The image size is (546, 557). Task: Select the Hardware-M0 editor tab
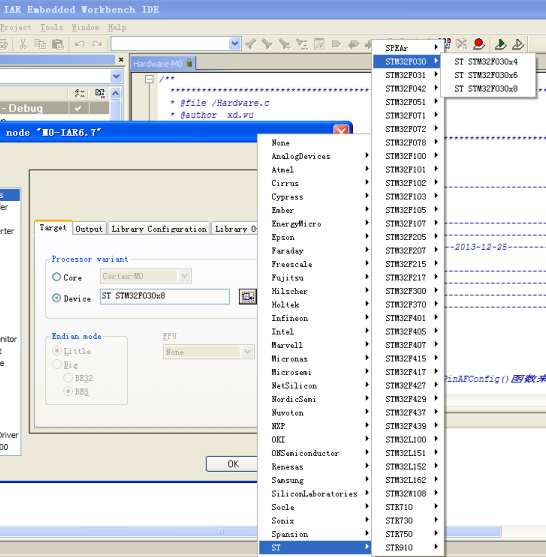pyautogui.click(x=162, y=64)
